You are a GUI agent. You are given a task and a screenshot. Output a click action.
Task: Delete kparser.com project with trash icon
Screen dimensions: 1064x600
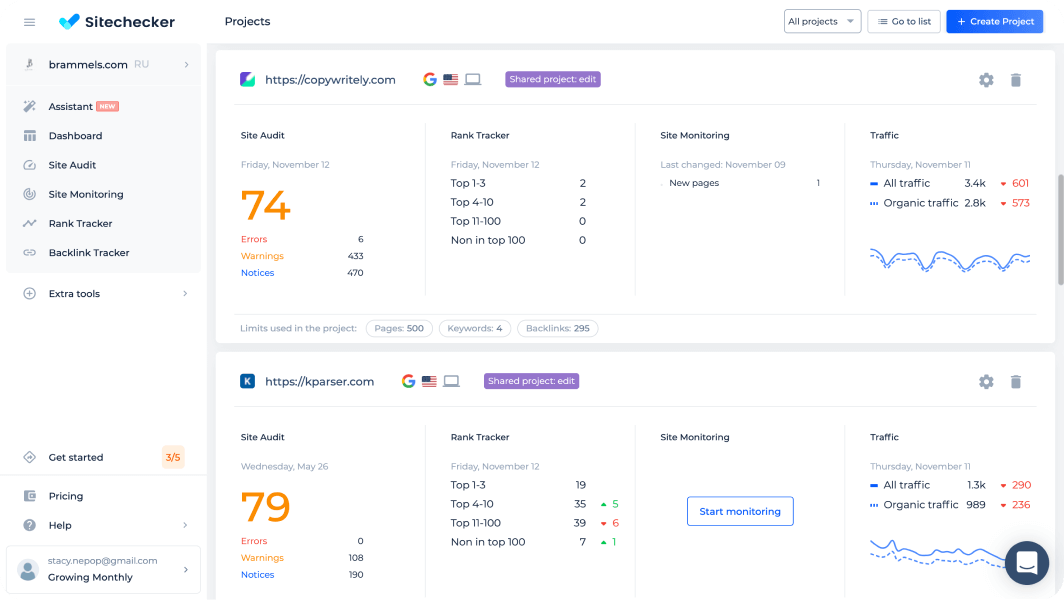click(x=1016, y=382)
